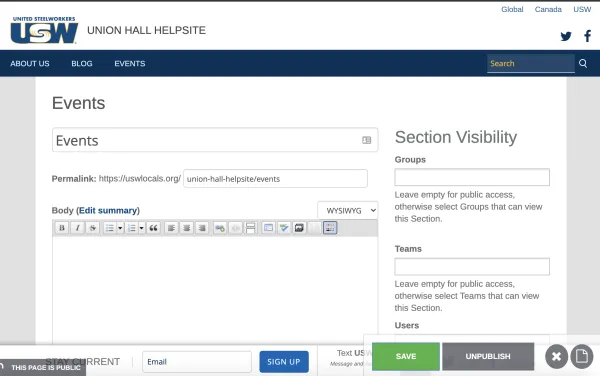Apply italic formatting in the Body toolbar
This screenshot has width=600, height=376.
tap(77, 228)
